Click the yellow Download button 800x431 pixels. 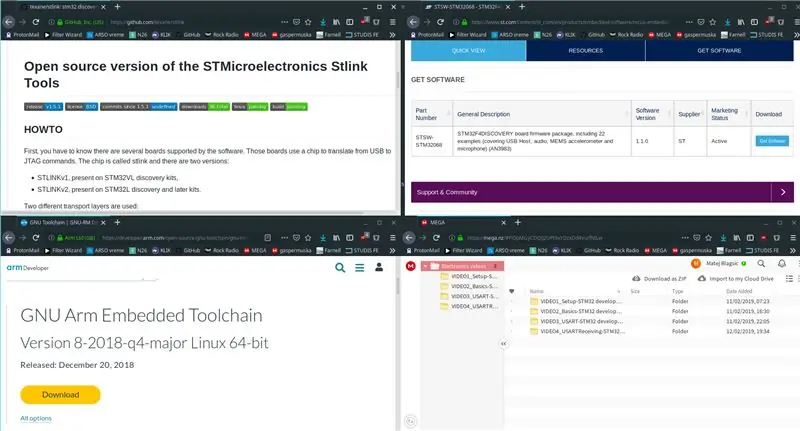coord(60,395)
